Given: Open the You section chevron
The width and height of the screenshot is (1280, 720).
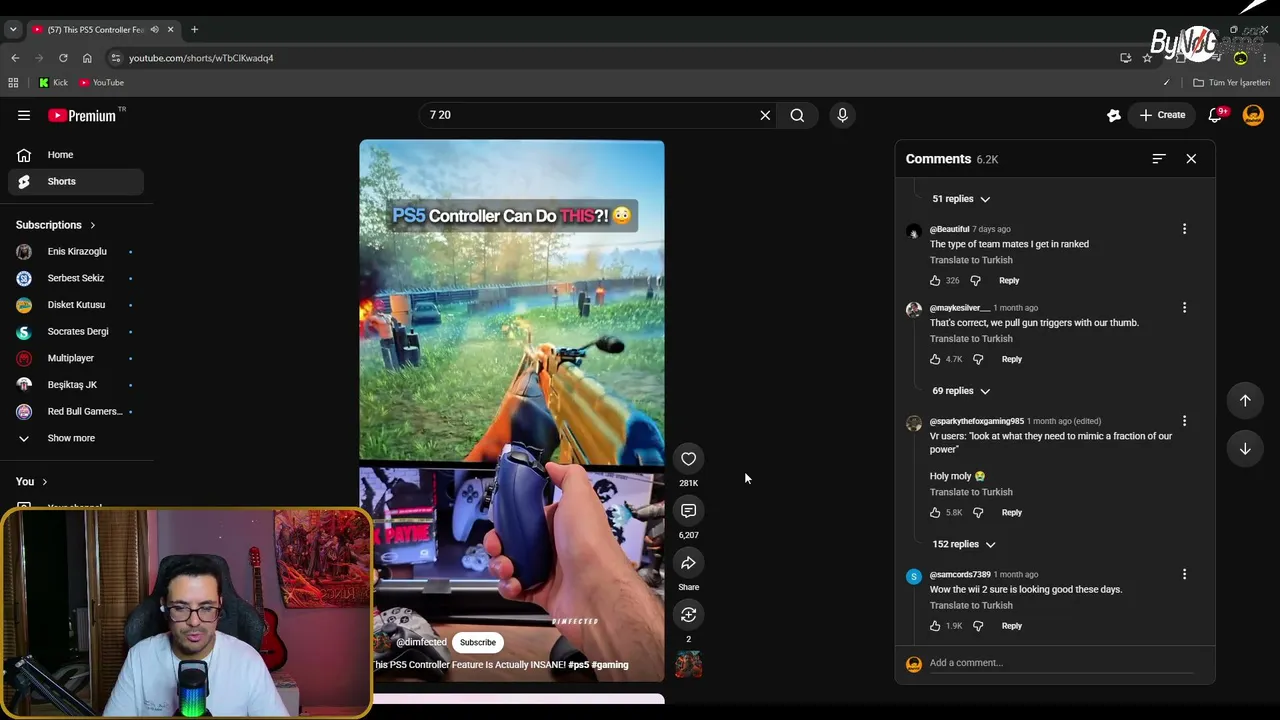Looking at the screenshot, I should point(44,482).
